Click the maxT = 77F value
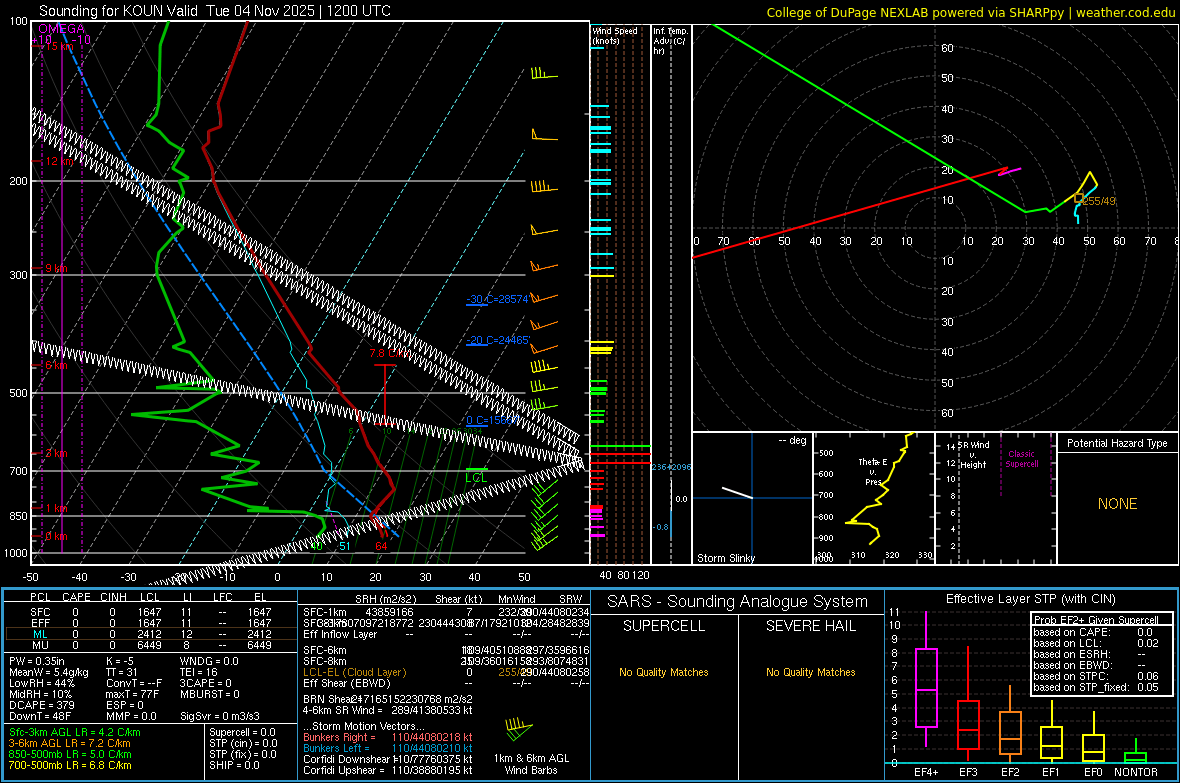The height and width of the screenshot is (783, 1180). [x=132, y=694]
